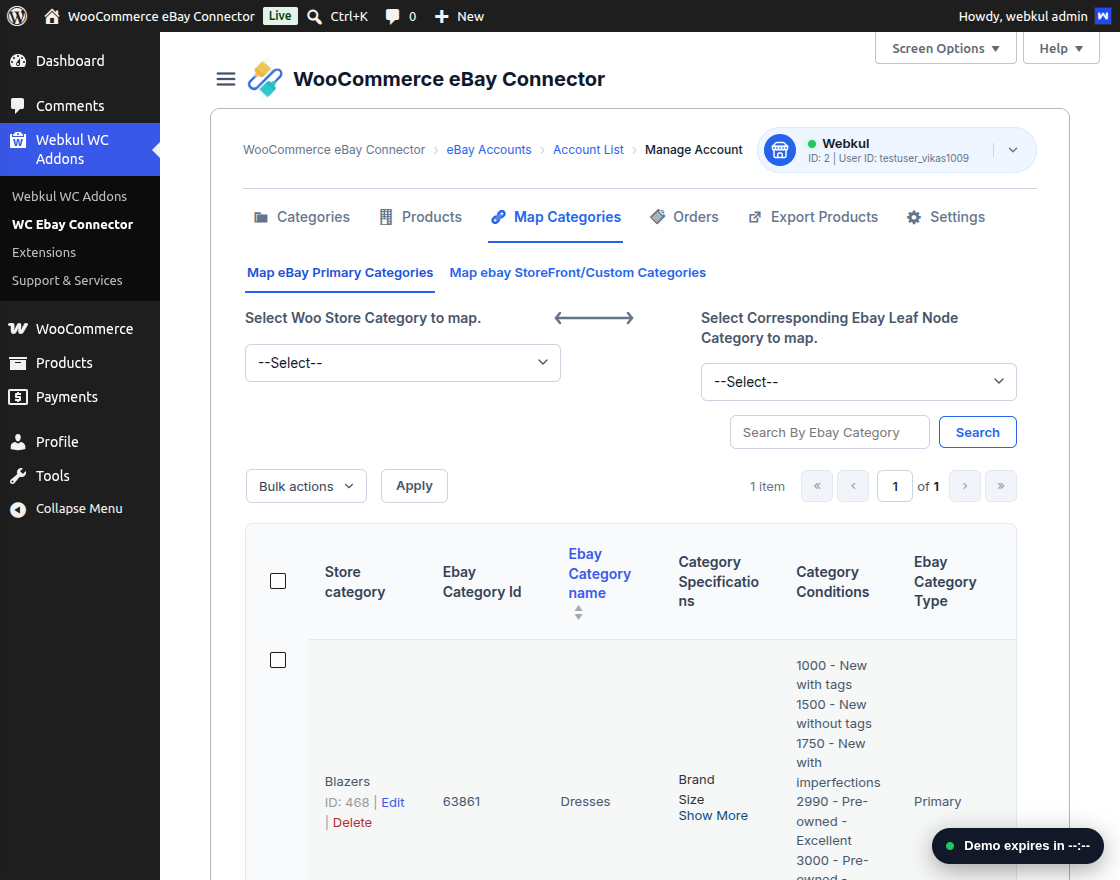This screenshot has height=880, width=1120.
Task: Click Show More under Brand Size
Action: (713, 816)
